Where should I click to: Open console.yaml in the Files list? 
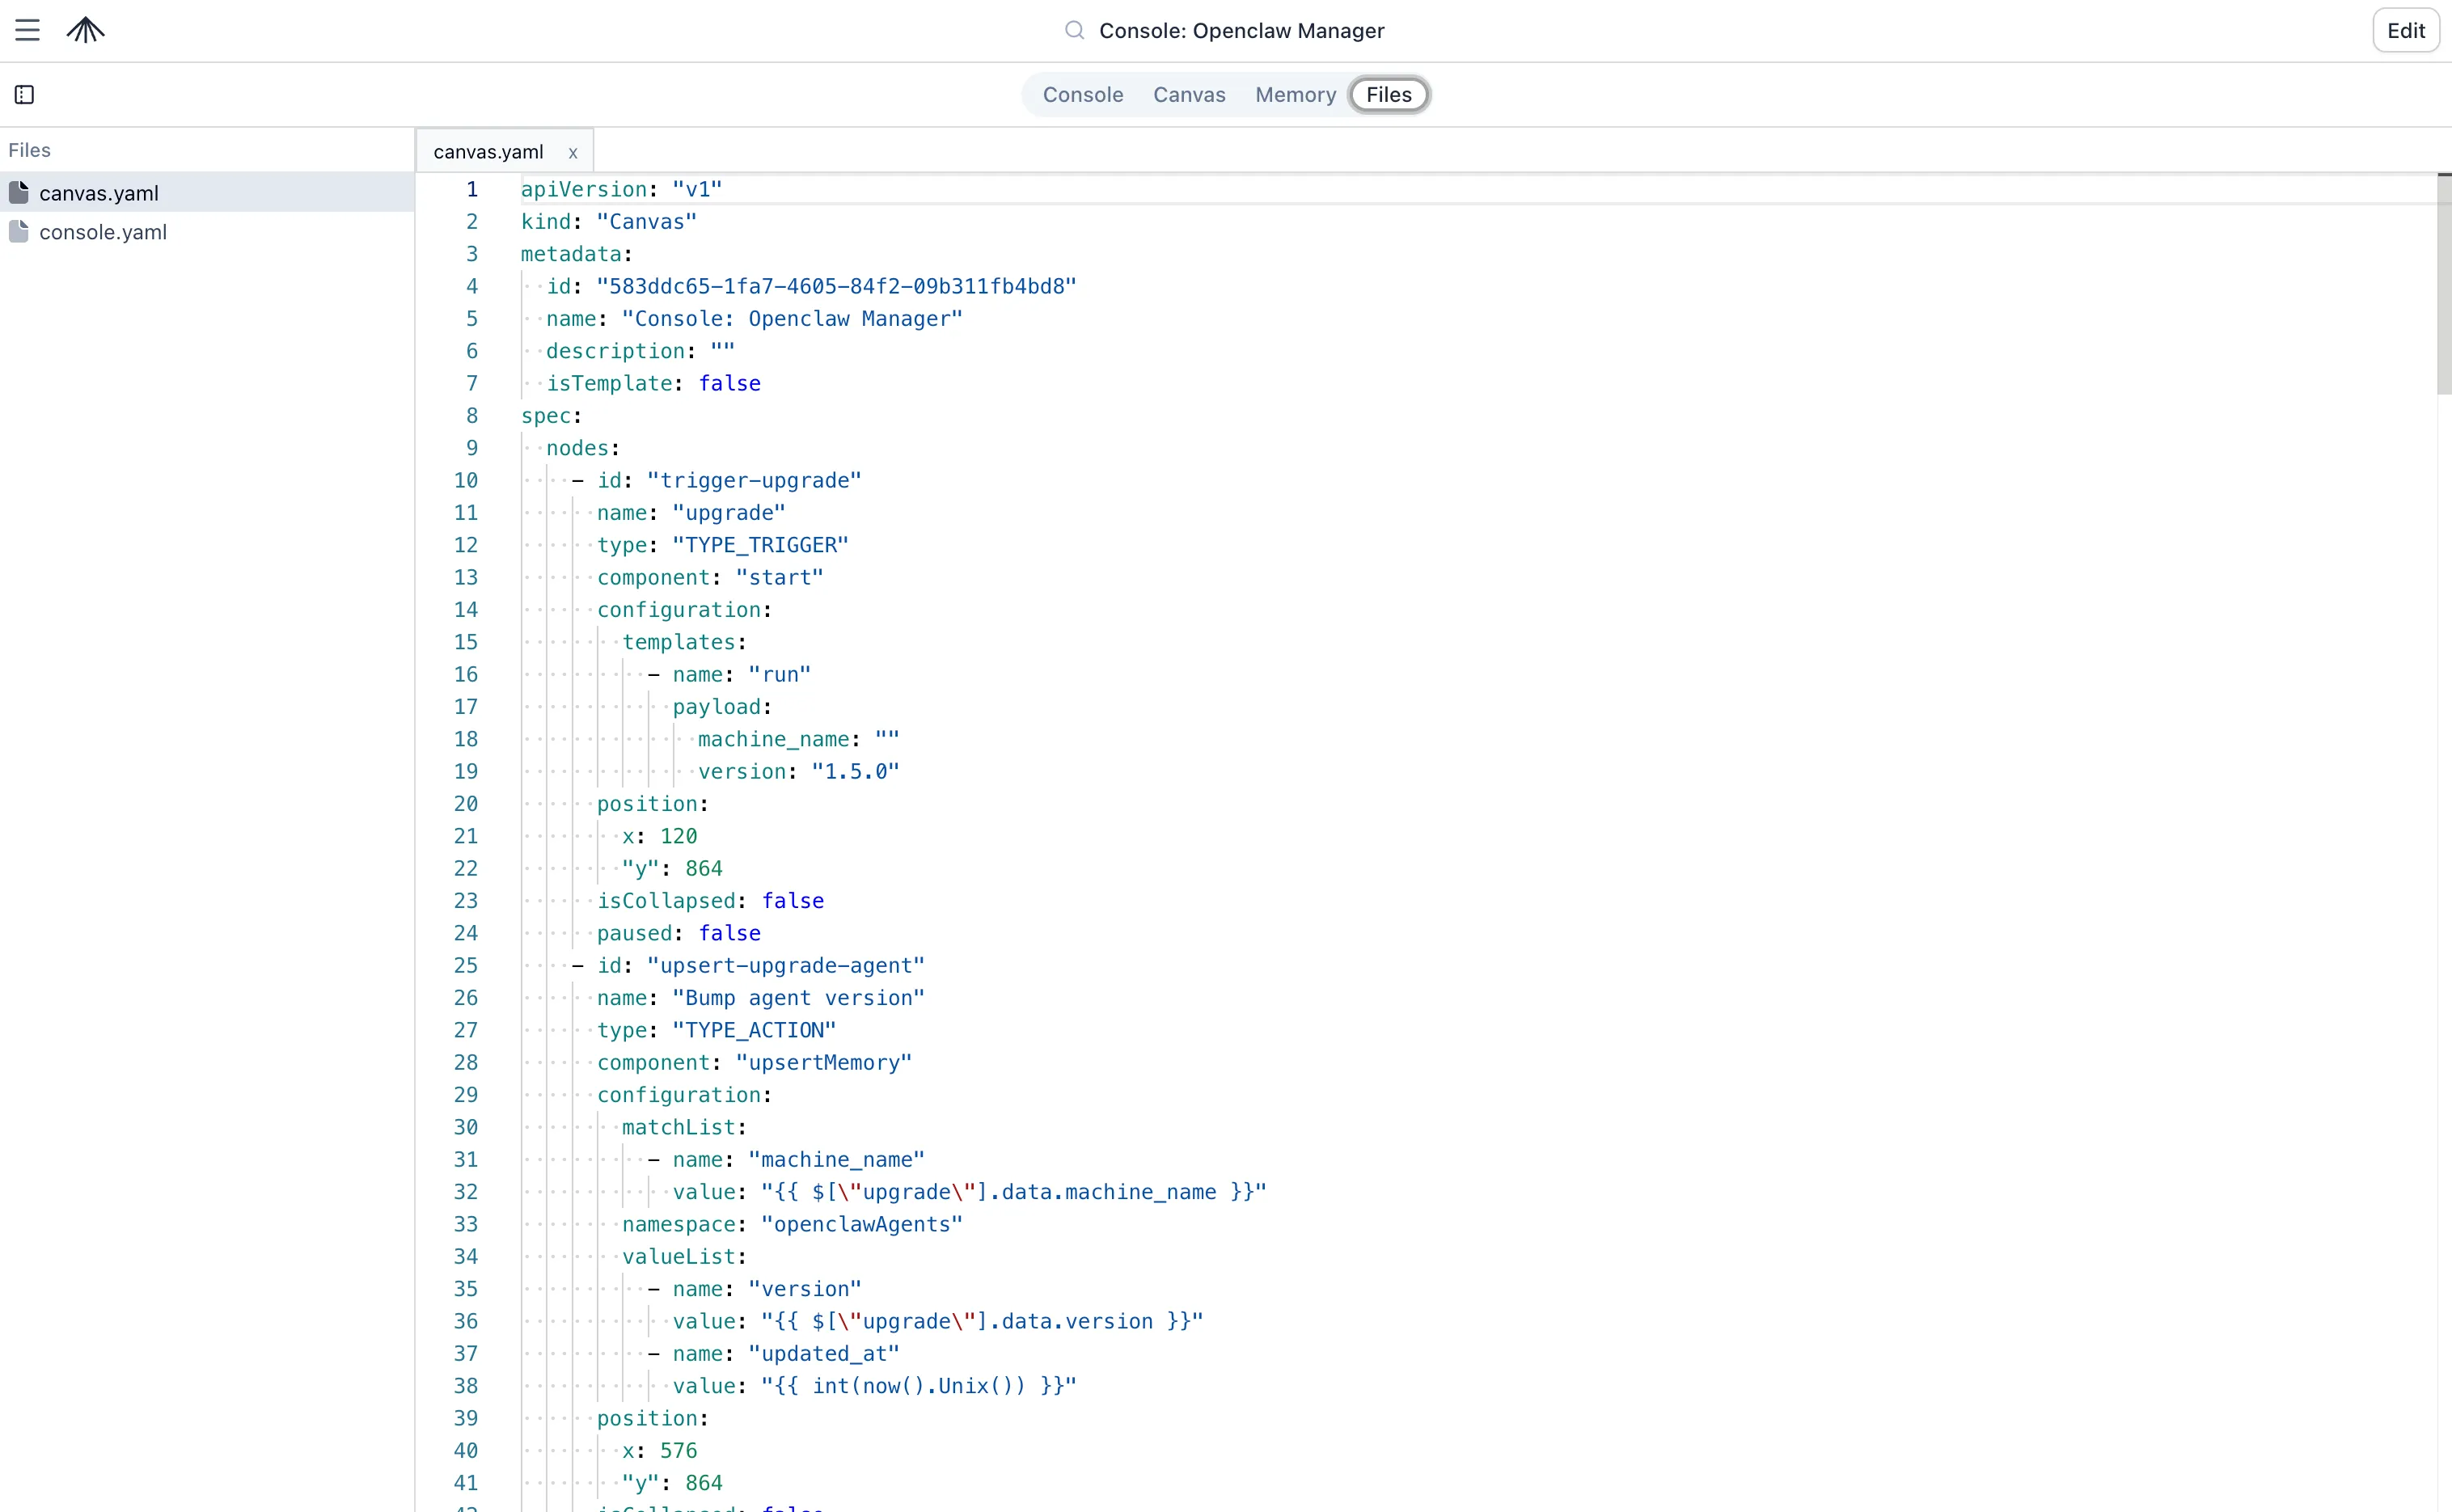point(207,231)
